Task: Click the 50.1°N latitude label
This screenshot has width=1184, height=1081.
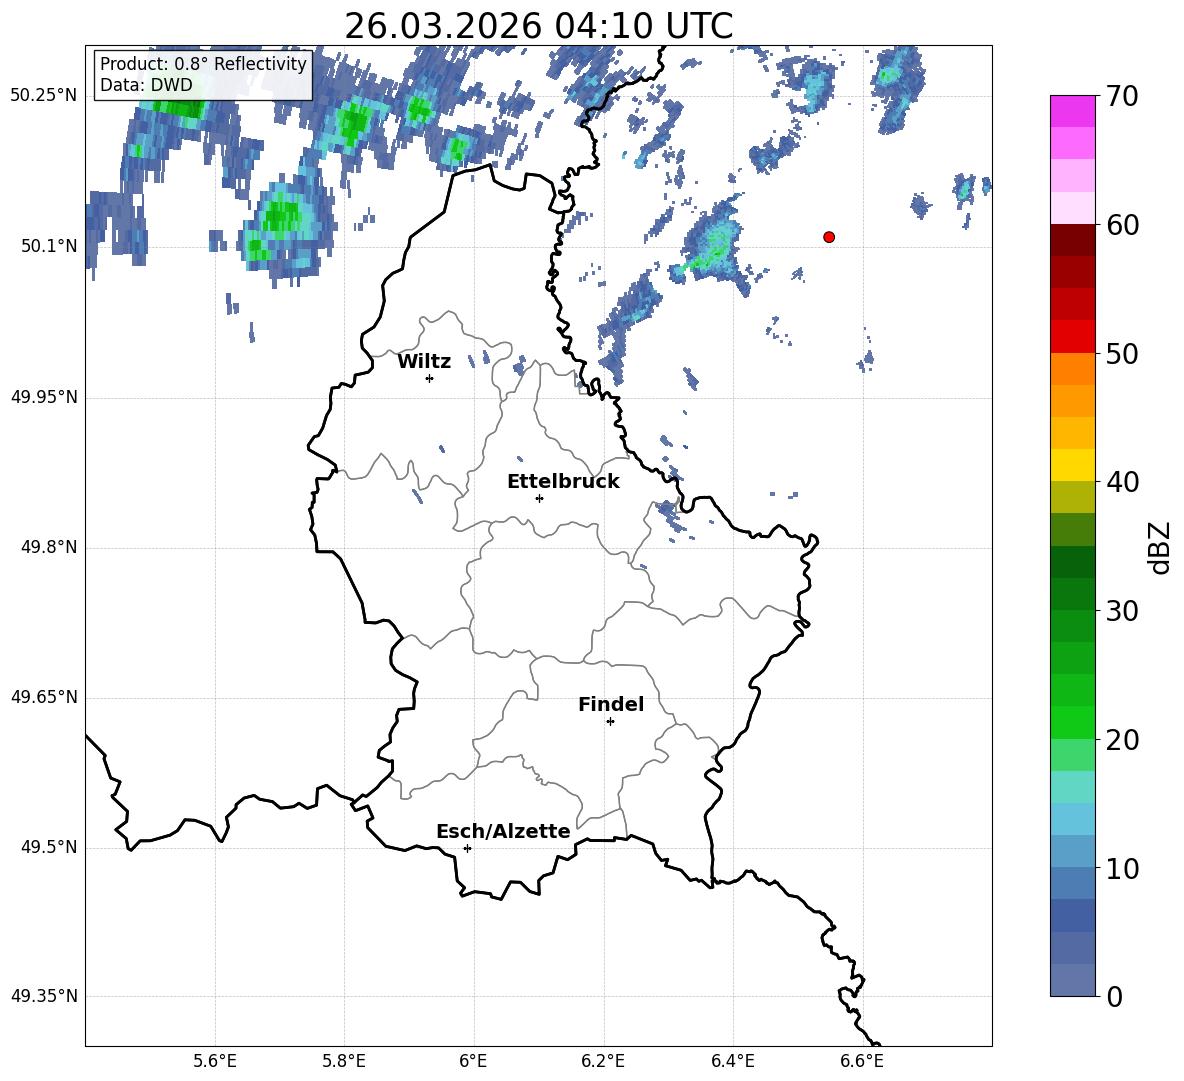Action: (49, 246)
